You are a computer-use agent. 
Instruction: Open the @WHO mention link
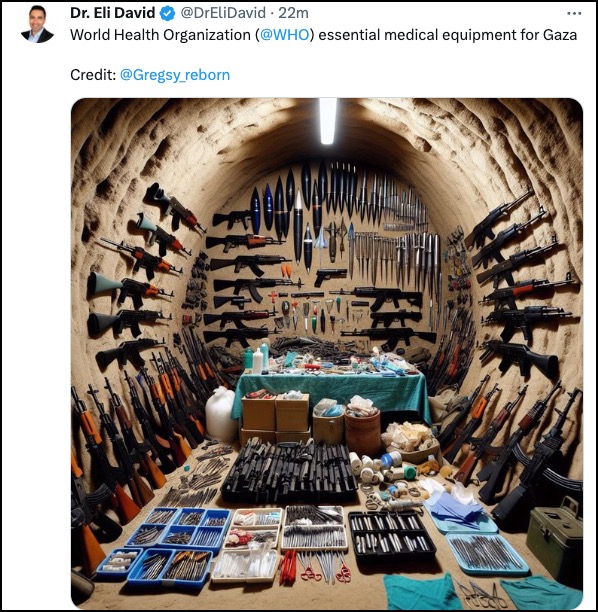pyautogui.click(x=284, y=35)
